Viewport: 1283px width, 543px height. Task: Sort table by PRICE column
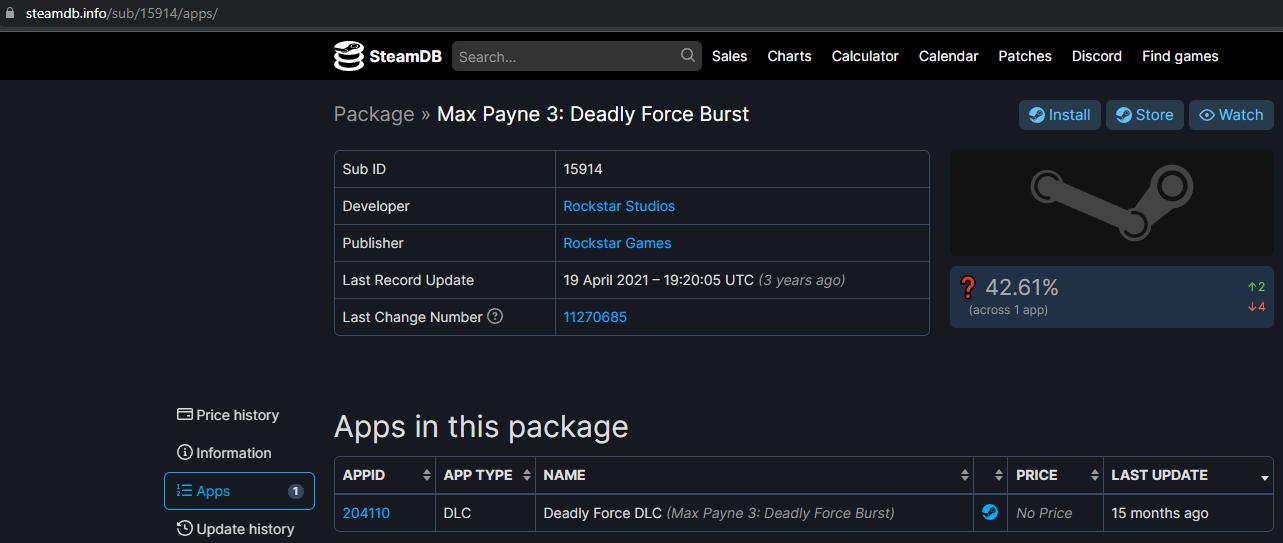(x=1054, y=475)
